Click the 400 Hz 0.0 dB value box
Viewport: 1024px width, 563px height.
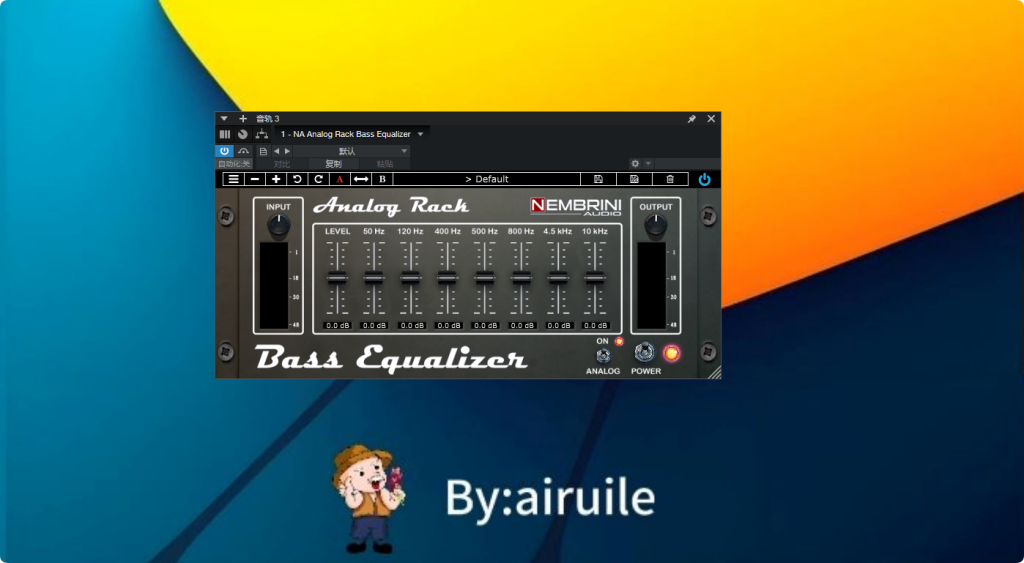point(449,325)
